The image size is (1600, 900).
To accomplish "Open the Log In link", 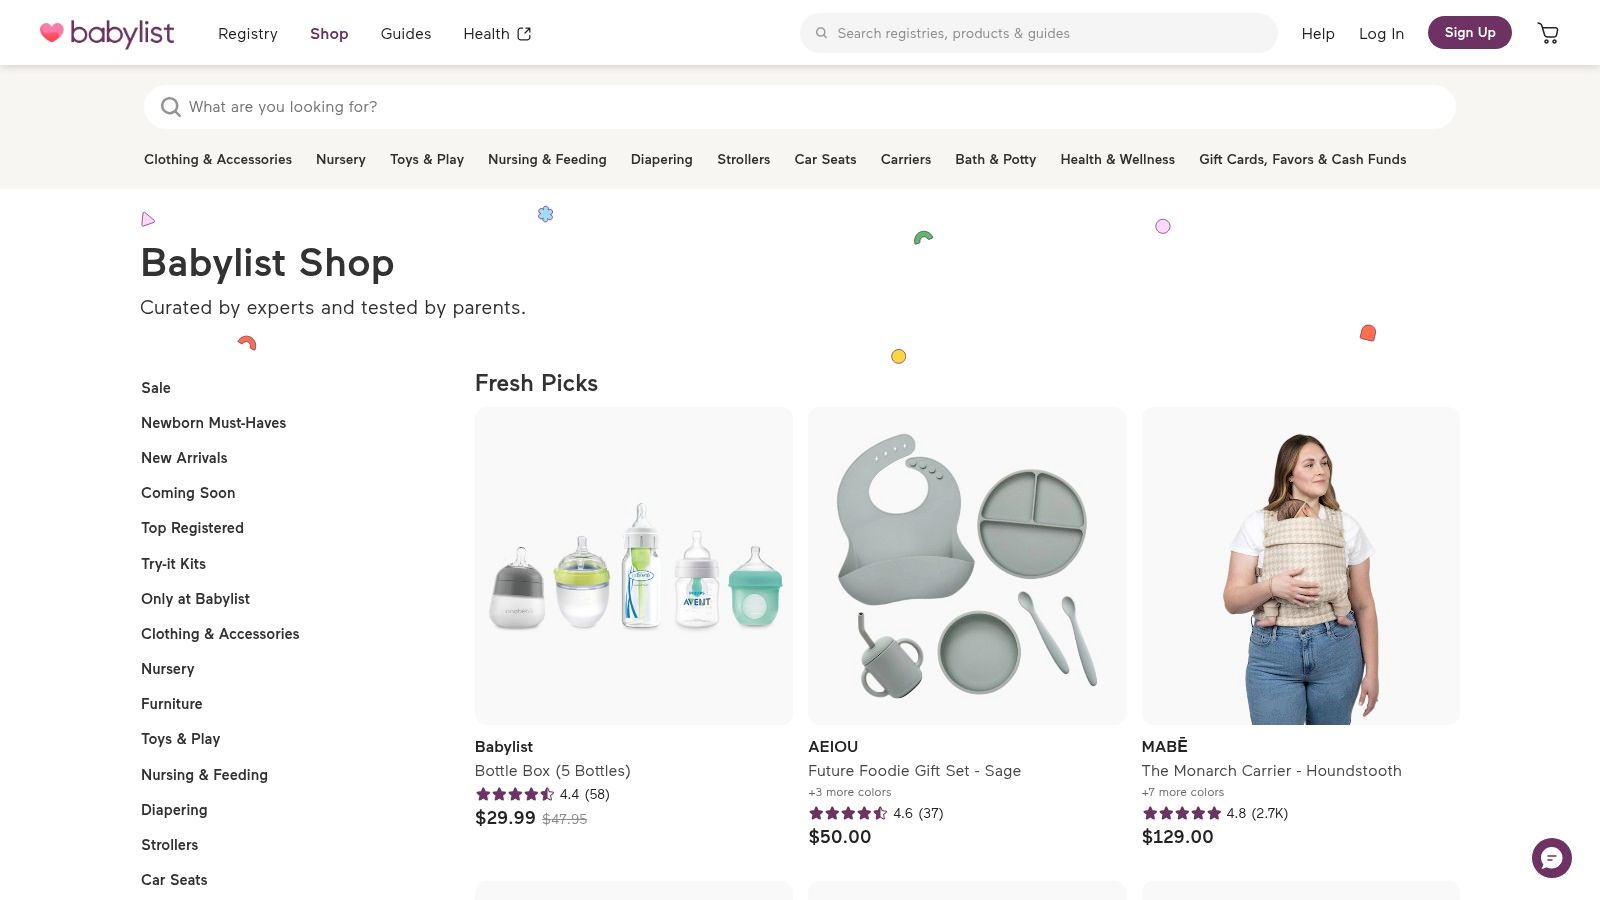I will point(1381,33).
